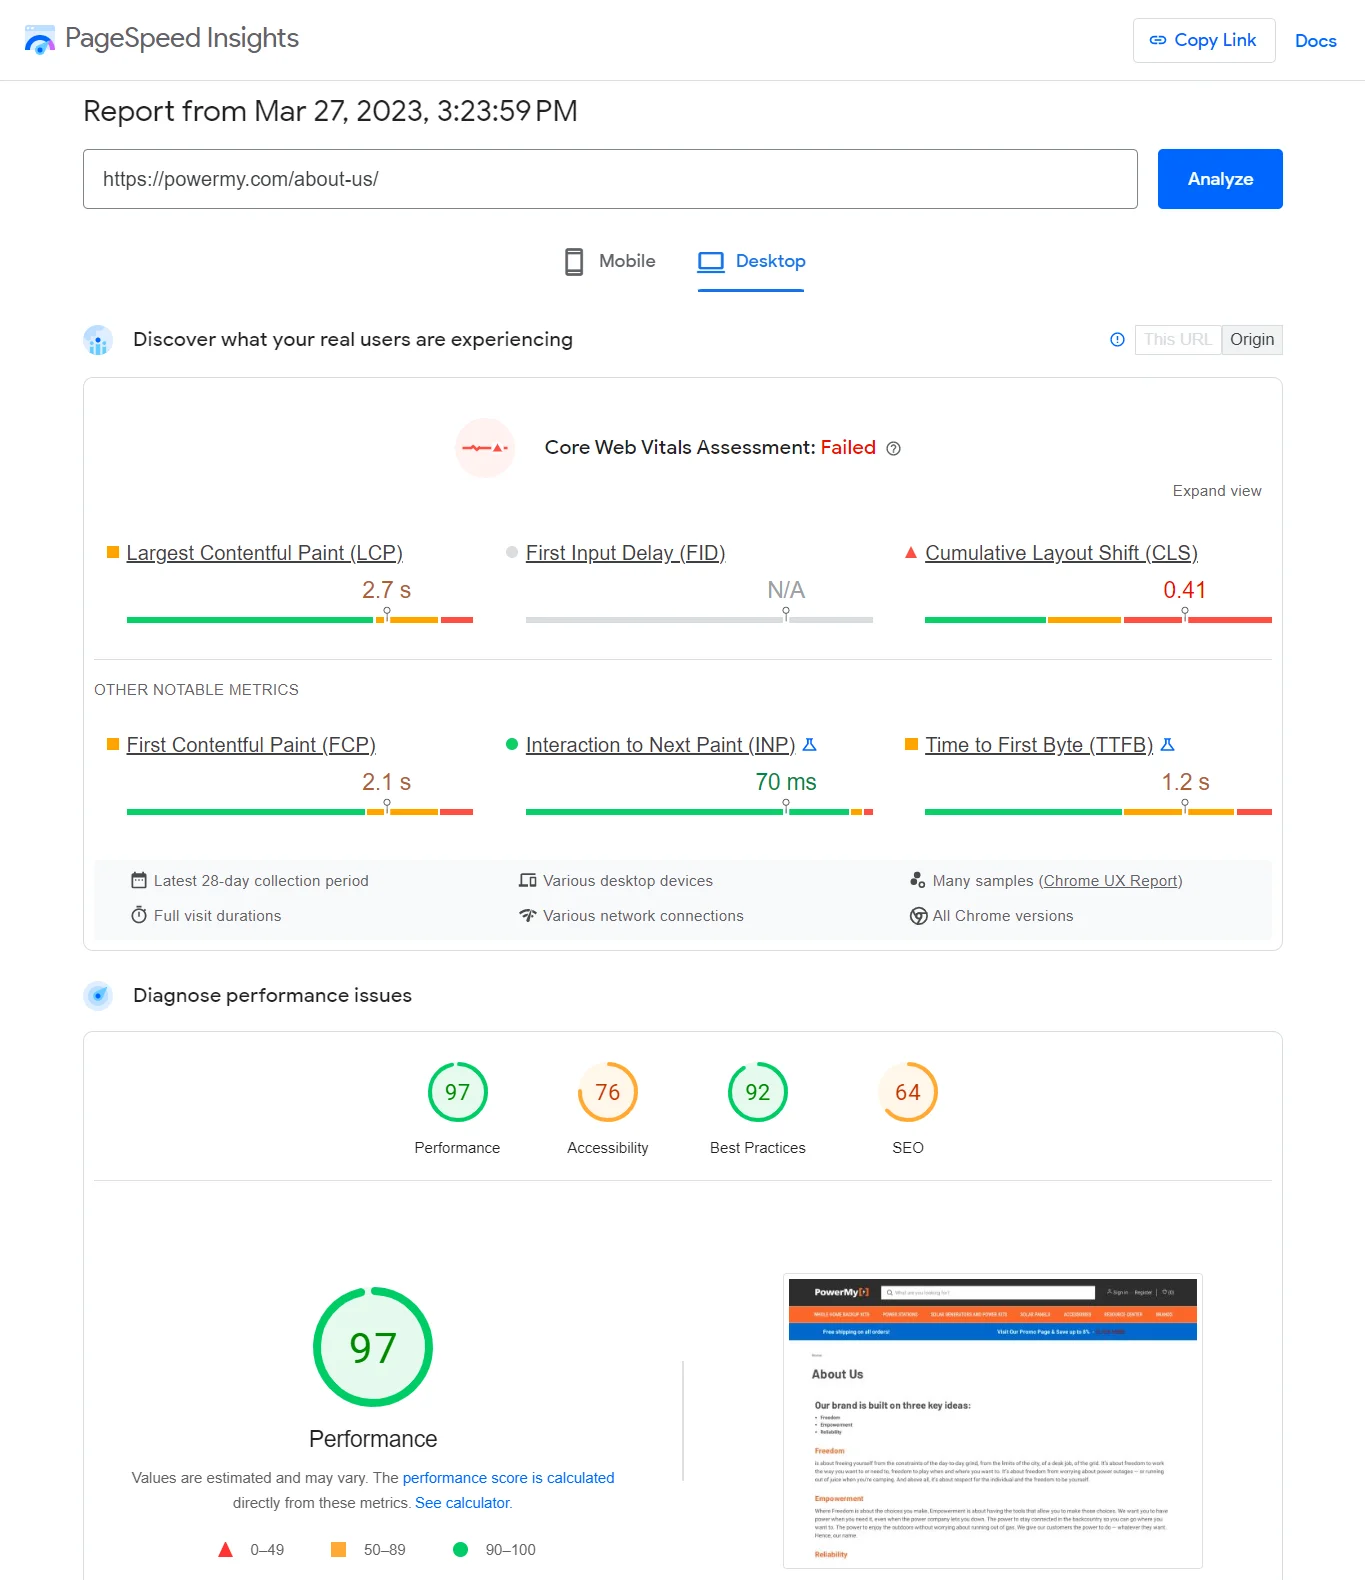Click the orange square marker beside LCP
The width and height of the screenshot is (1365, 1580).
(113, 552)
